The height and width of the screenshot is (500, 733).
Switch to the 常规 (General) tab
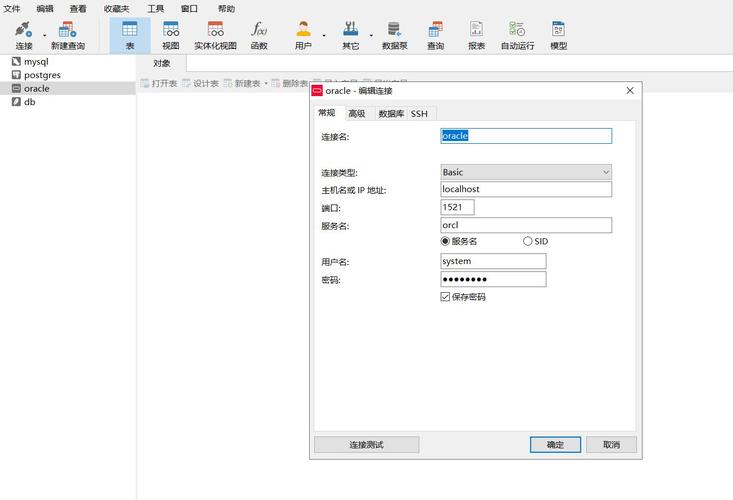click(327, 113)
